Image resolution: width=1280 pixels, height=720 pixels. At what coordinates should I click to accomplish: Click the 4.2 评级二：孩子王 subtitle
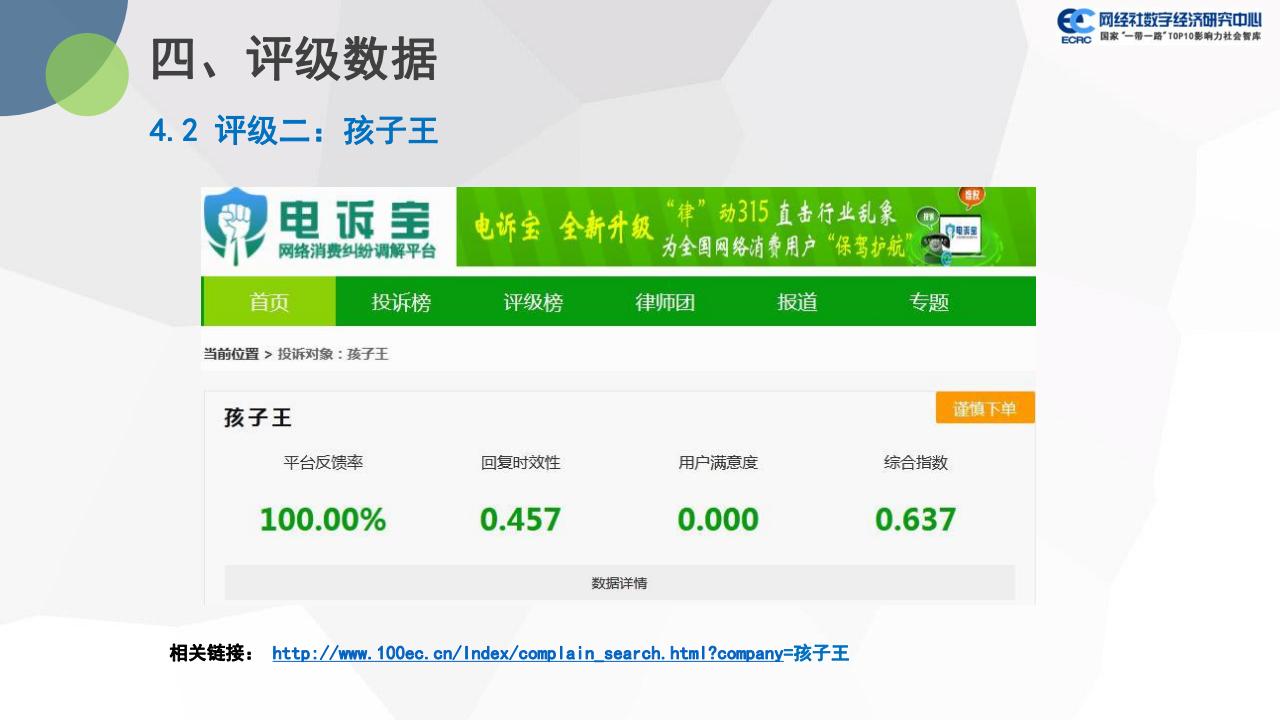tap(294, 130)
